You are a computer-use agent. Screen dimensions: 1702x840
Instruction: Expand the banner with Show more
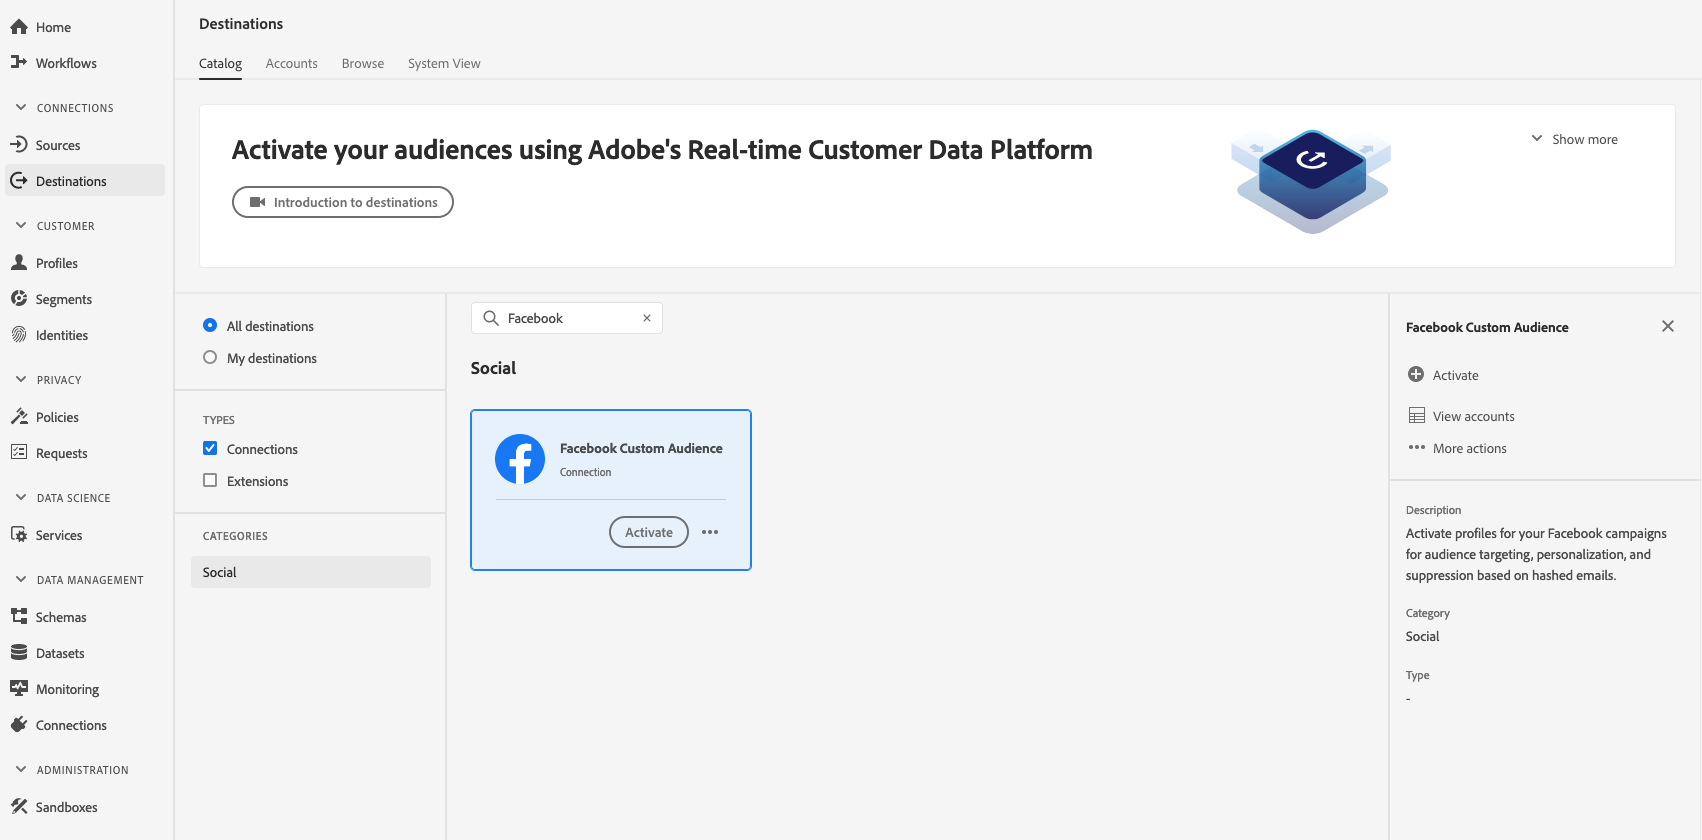[x=1574, y=139]
